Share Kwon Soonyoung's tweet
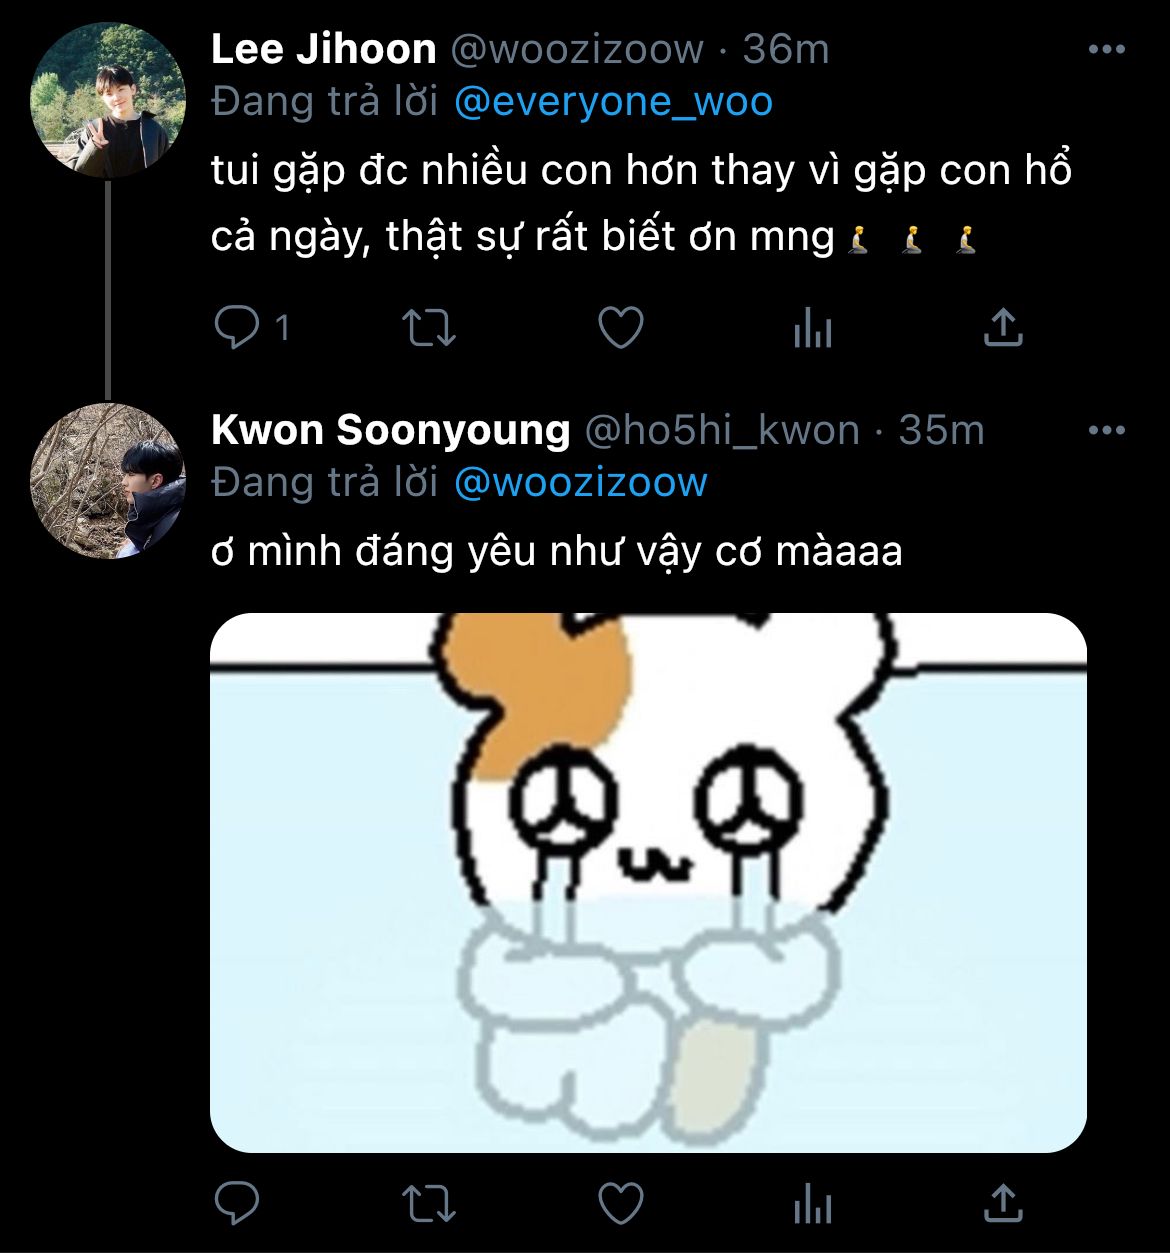 1003,1203
